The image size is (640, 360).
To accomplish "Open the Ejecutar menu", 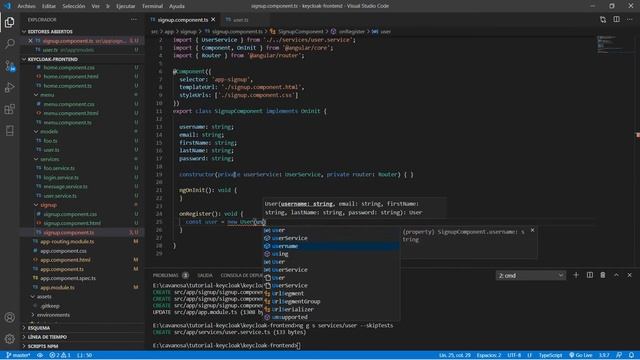I will coord(125,6).
